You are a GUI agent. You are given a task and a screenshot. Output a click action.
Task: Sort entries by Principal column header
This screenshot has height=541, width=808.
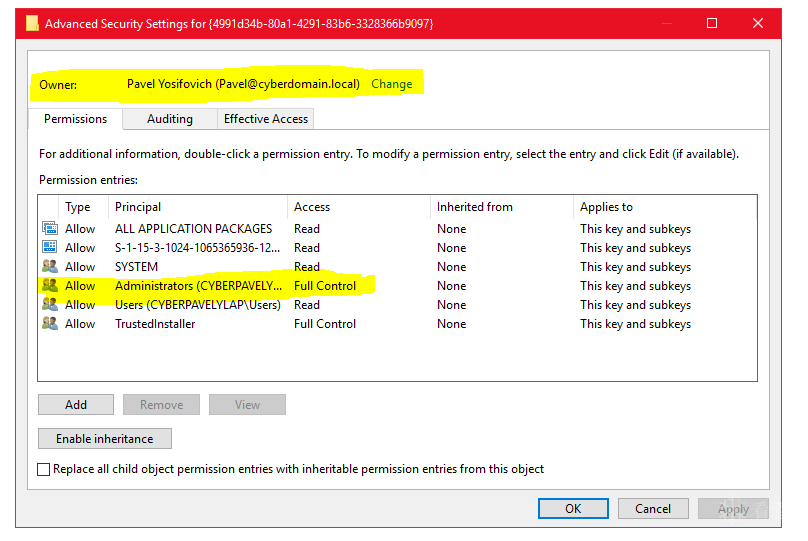pos(138,207)
